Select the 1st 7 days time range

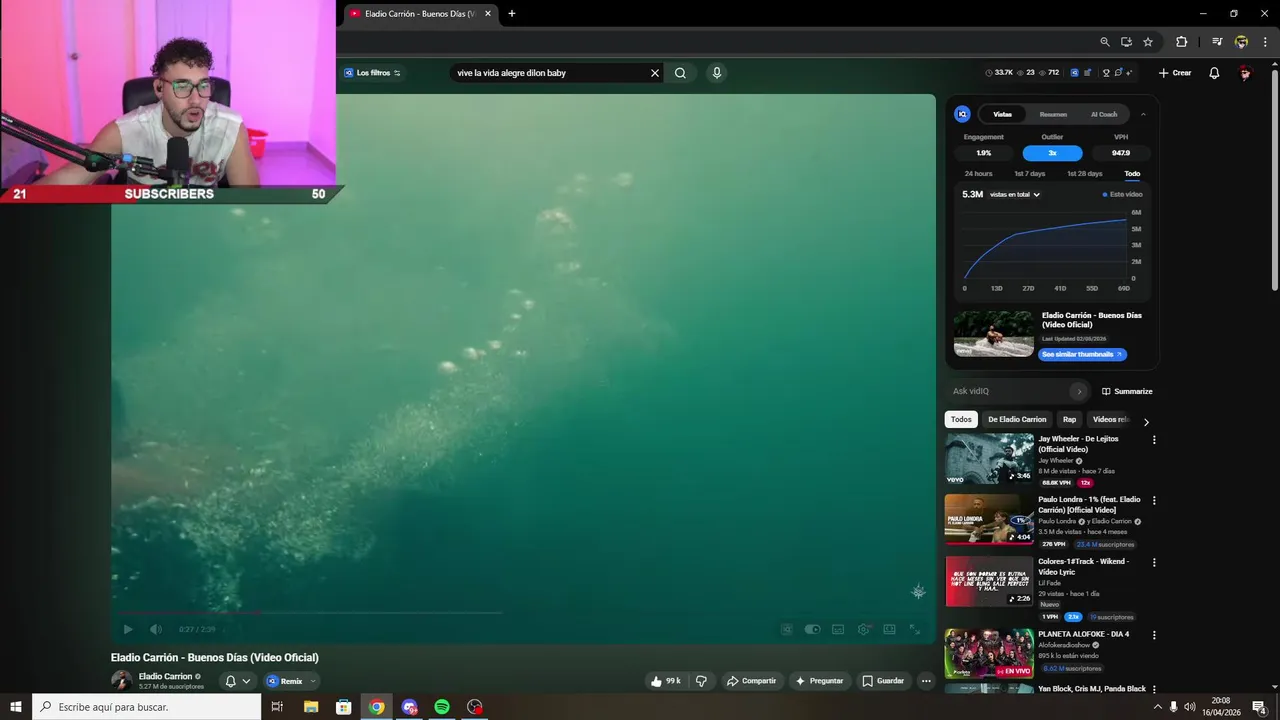tap(1029, 174)
